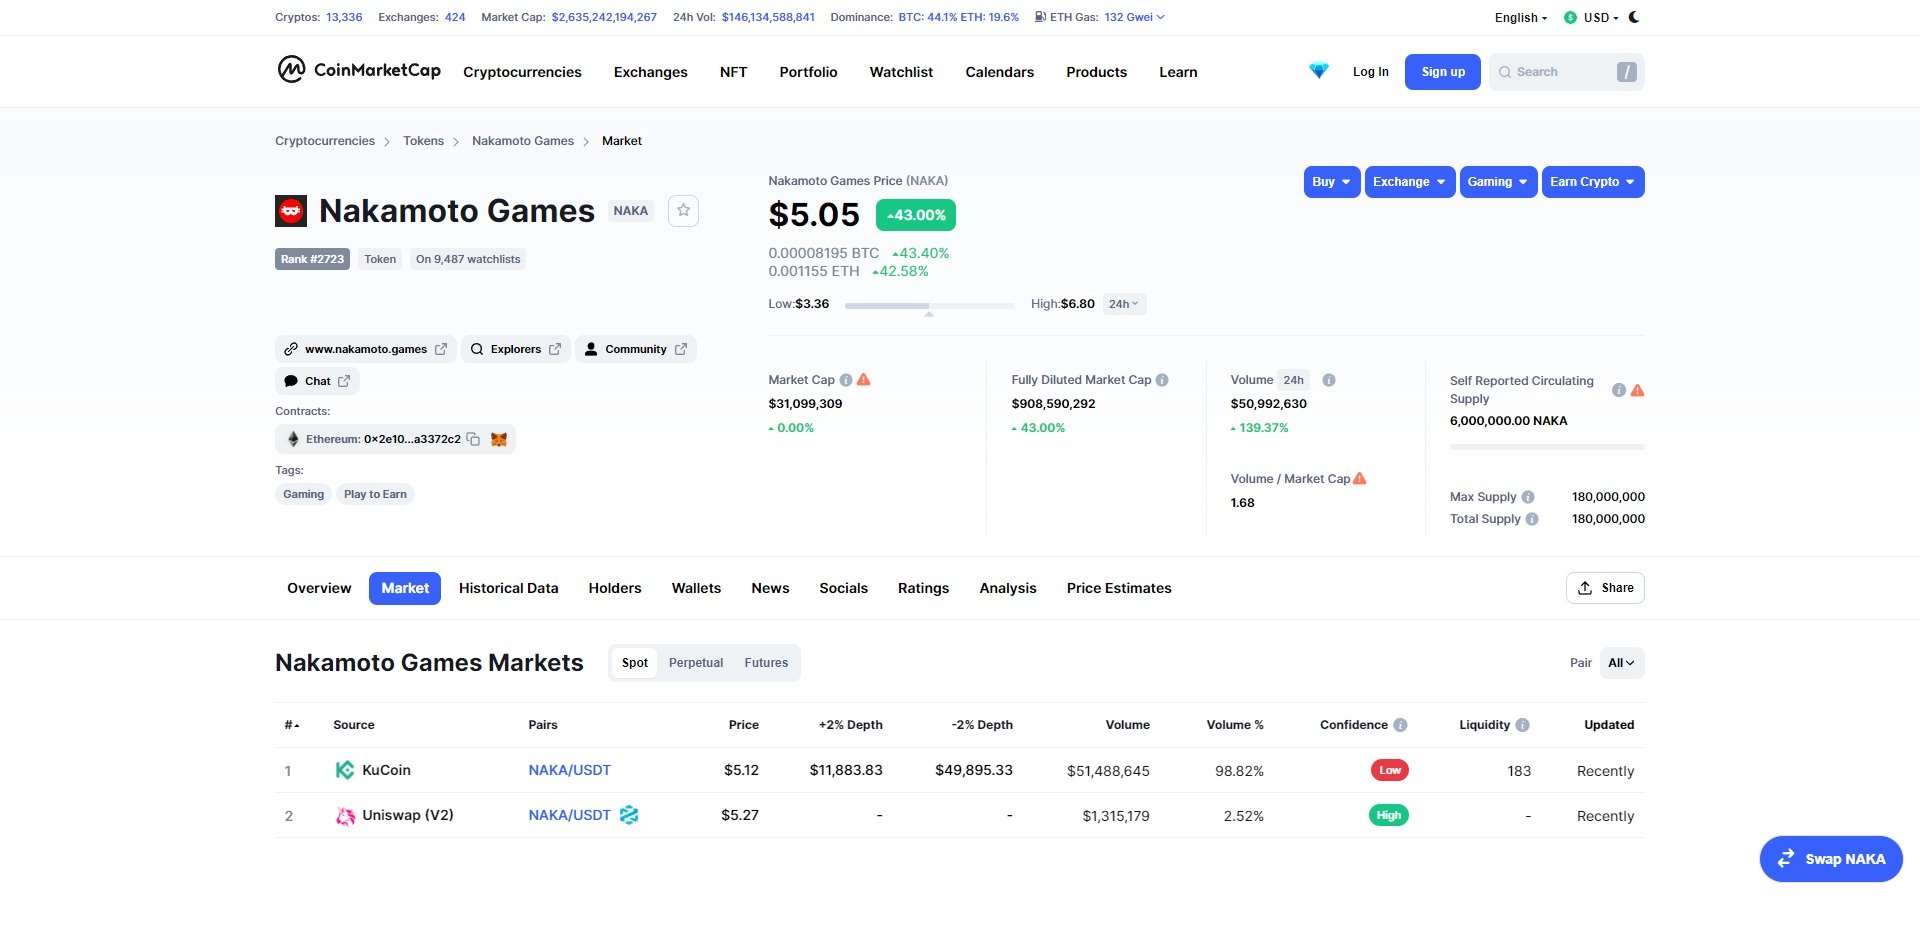The image size is (1920, 941).
Task: Click the diamond rewards icon near Log In
Action: coord(1318,71)
